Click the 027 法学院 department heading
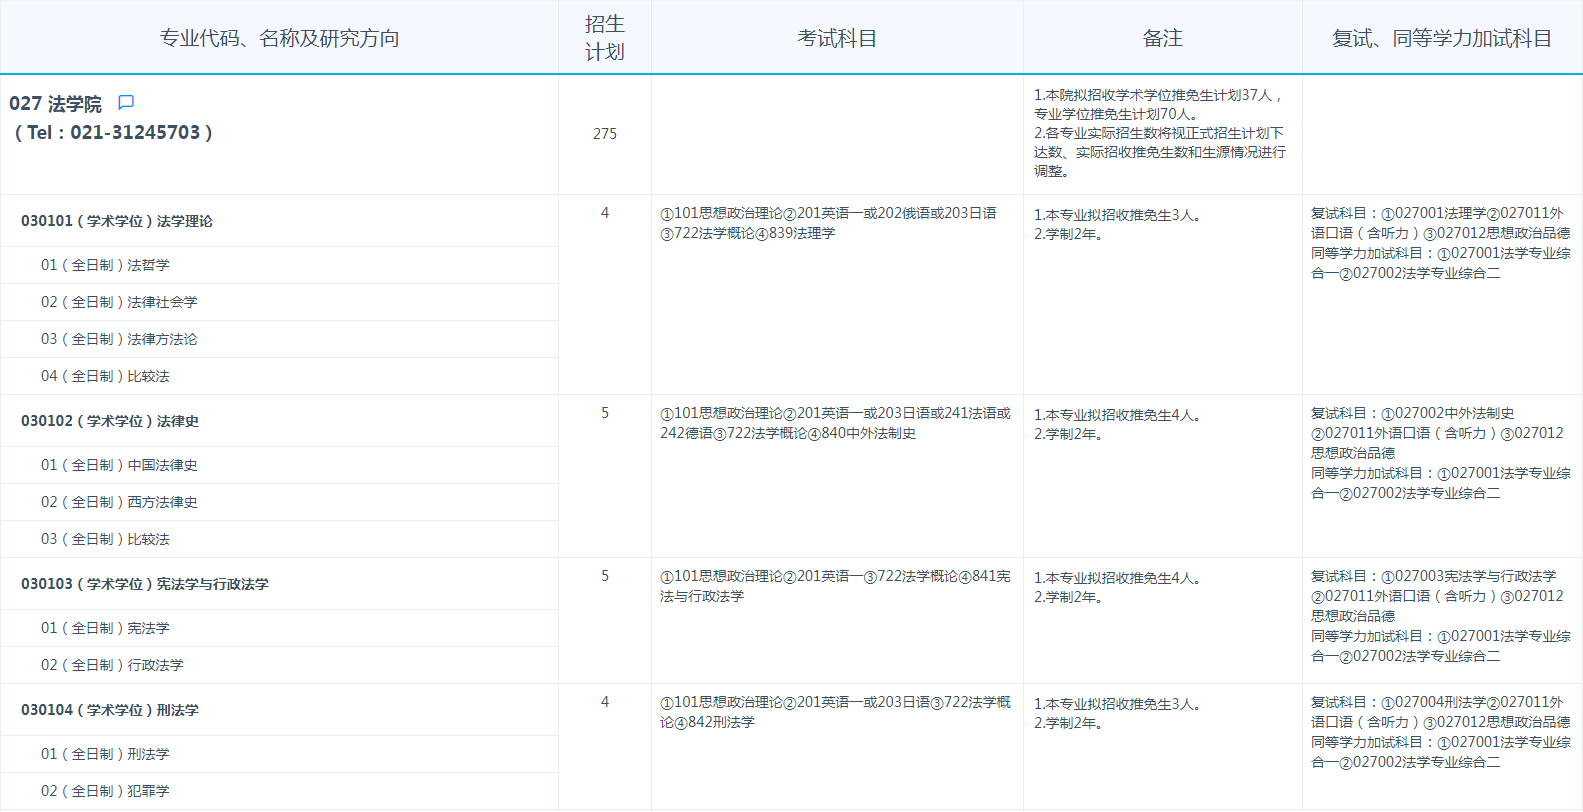Screen dimensions: 1583x812 56,104
